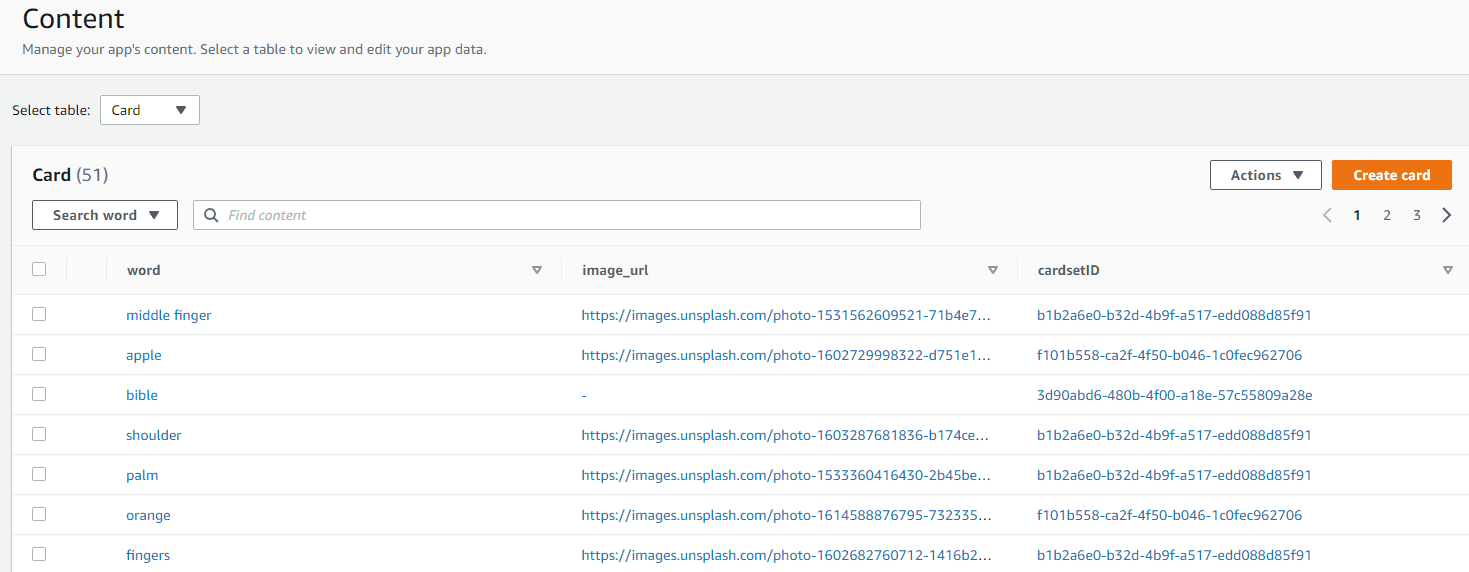This screenshot has height=572, width=1469.
Task: Sort by cardsetID column arrow
Action: click(1447, 270)
